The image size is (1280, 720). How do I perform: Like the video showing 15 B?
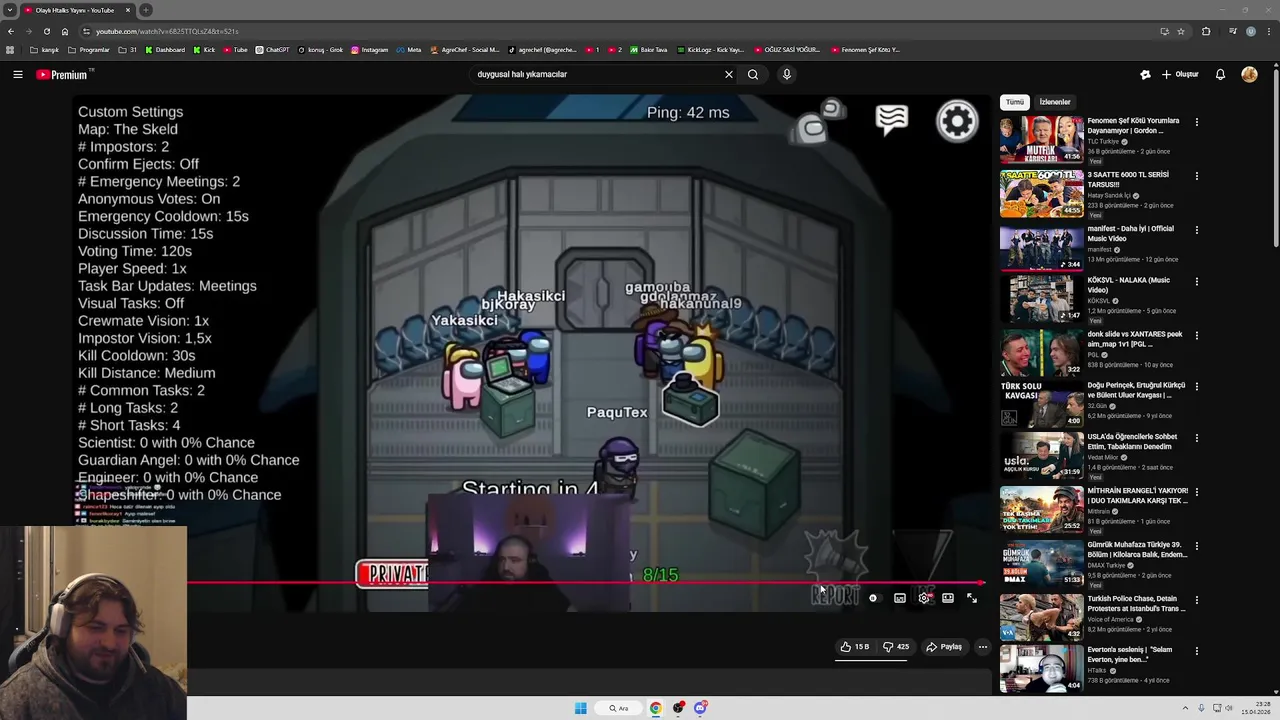tap(854, 647)
